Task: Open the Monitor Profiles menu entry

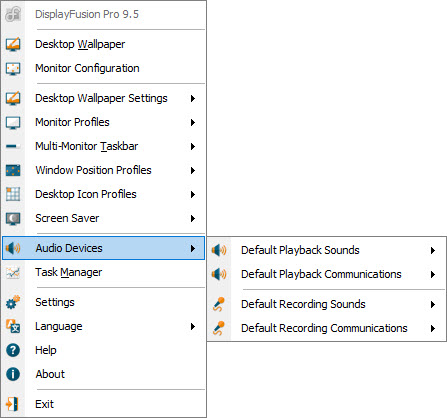Action: 104,122
